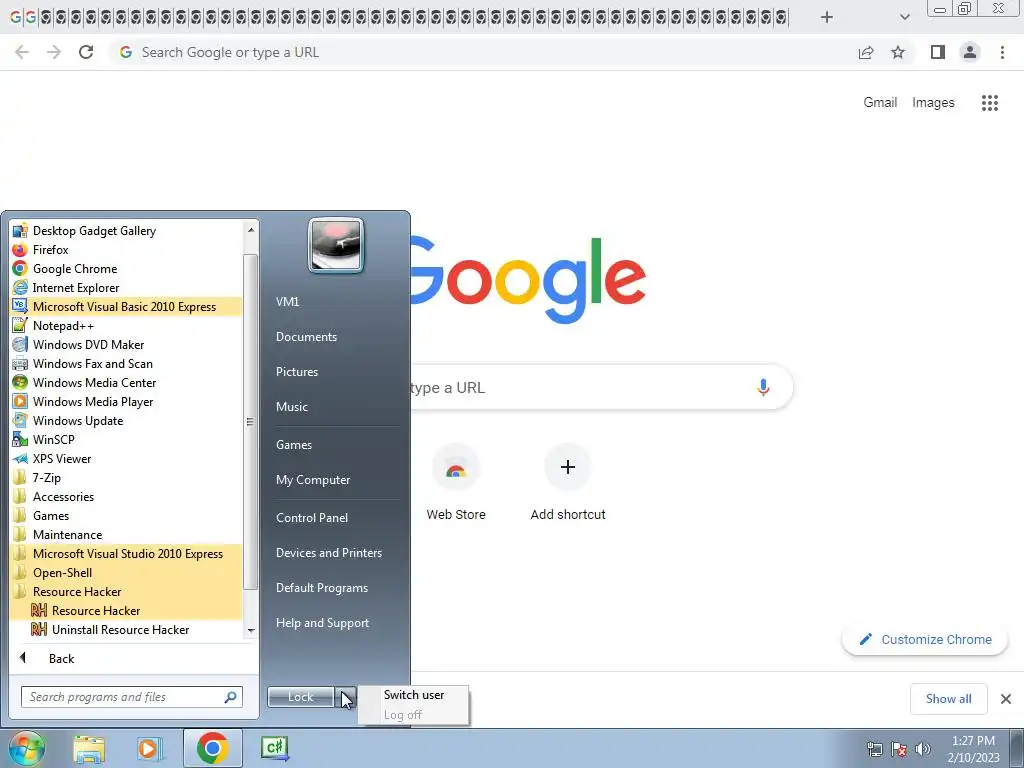
Task: Open the Chrome profile avatar
Action: [x=970, y=52]
